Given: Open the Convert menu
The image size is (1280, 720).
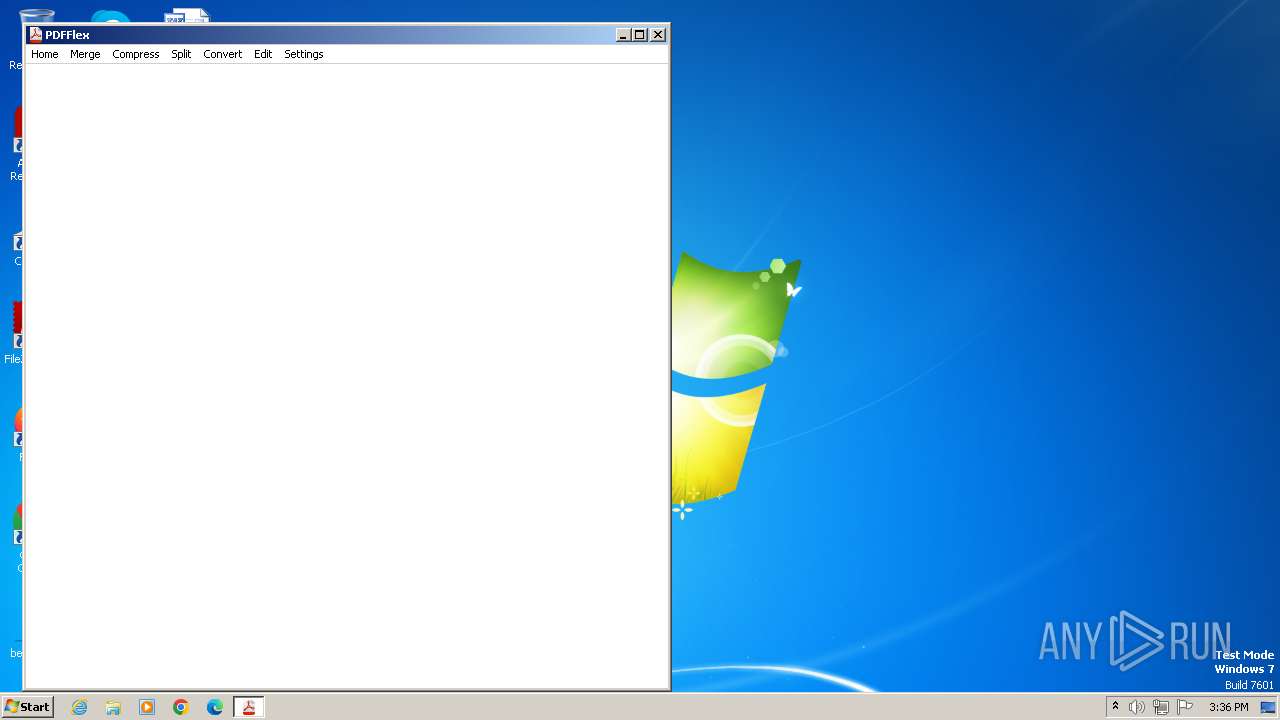Looking at the screenshot, I should [223, 54].
